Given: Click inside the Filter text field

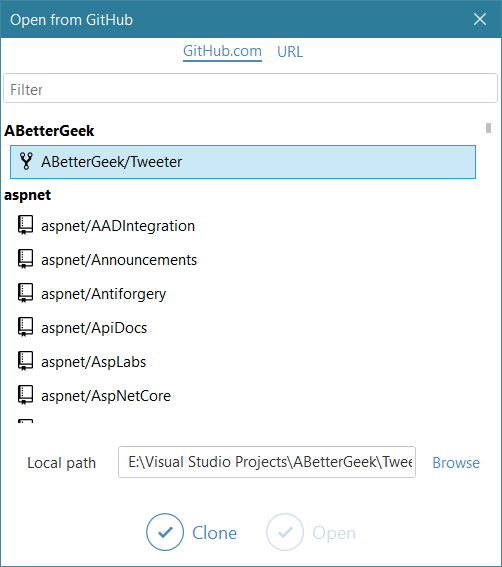Looking at the screenshot, I should click(251, 88).
